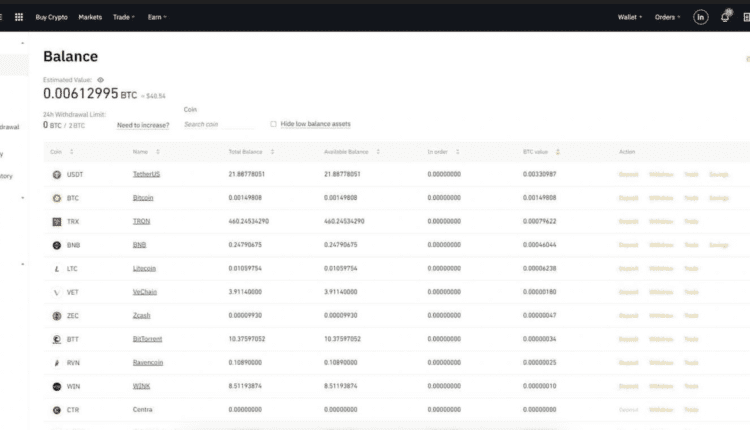Go to Buy Crypto
Screen dimensions: 750x430
(x=52, y=17)
